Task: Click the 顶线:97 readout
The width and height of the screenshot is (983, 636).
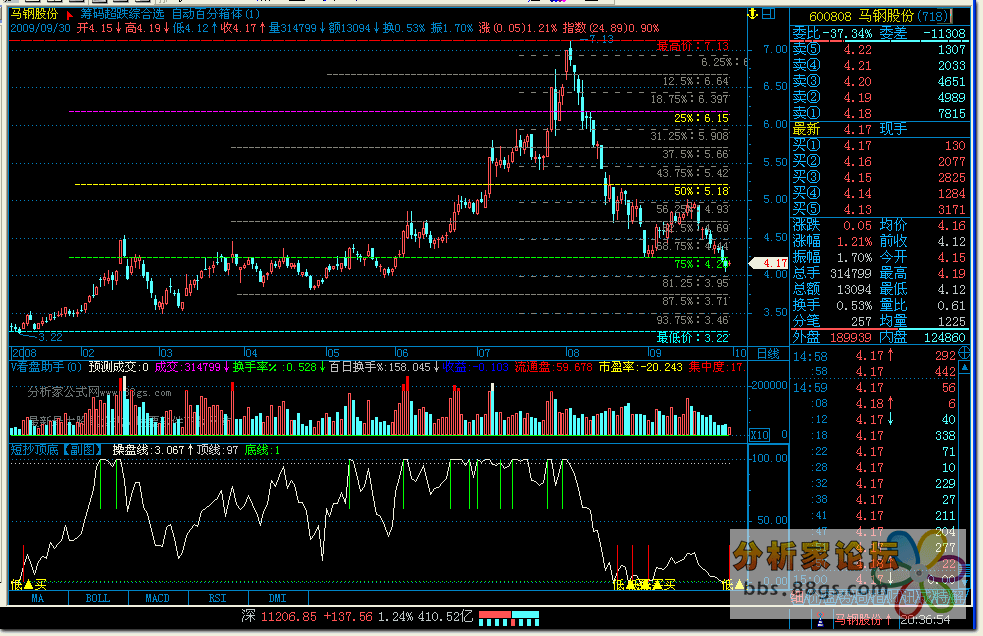Action: coord(218,450)
